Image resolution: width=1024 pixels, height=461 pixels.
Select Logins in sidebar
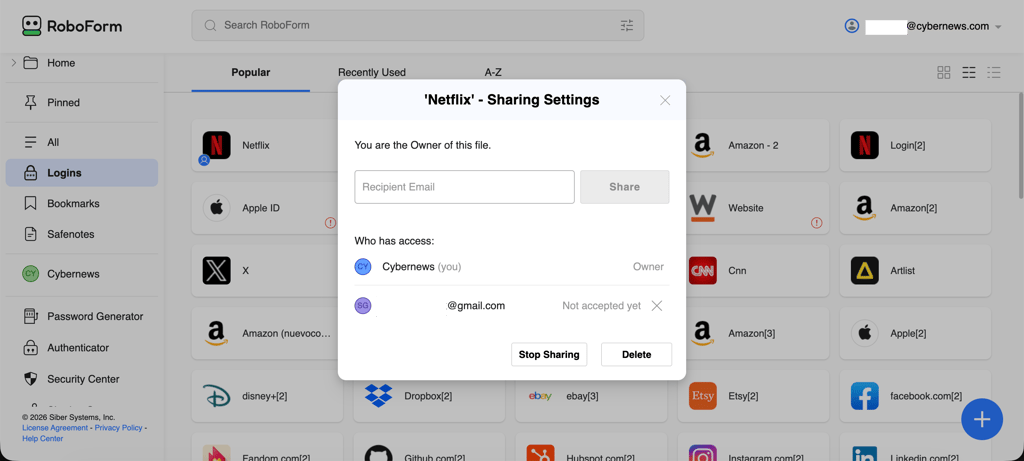coord(82,173)
